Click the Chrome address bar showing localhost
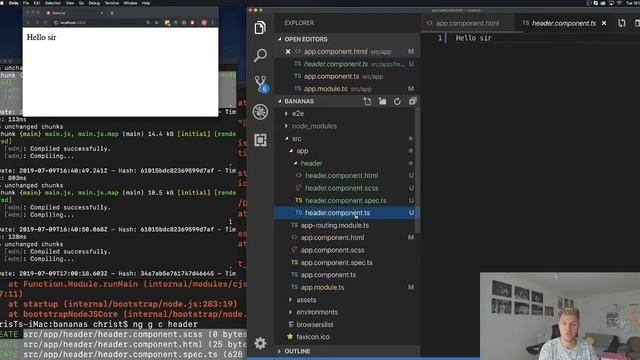Screen dimensions: 640x360 coord(98,23)
